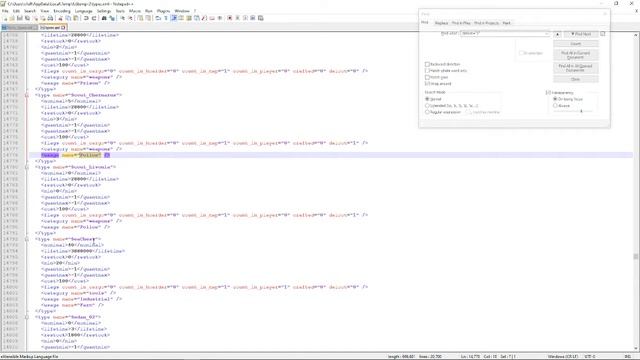
Task: Click the Windows (CR LF) status bar entry
Action: pos(563,357)
